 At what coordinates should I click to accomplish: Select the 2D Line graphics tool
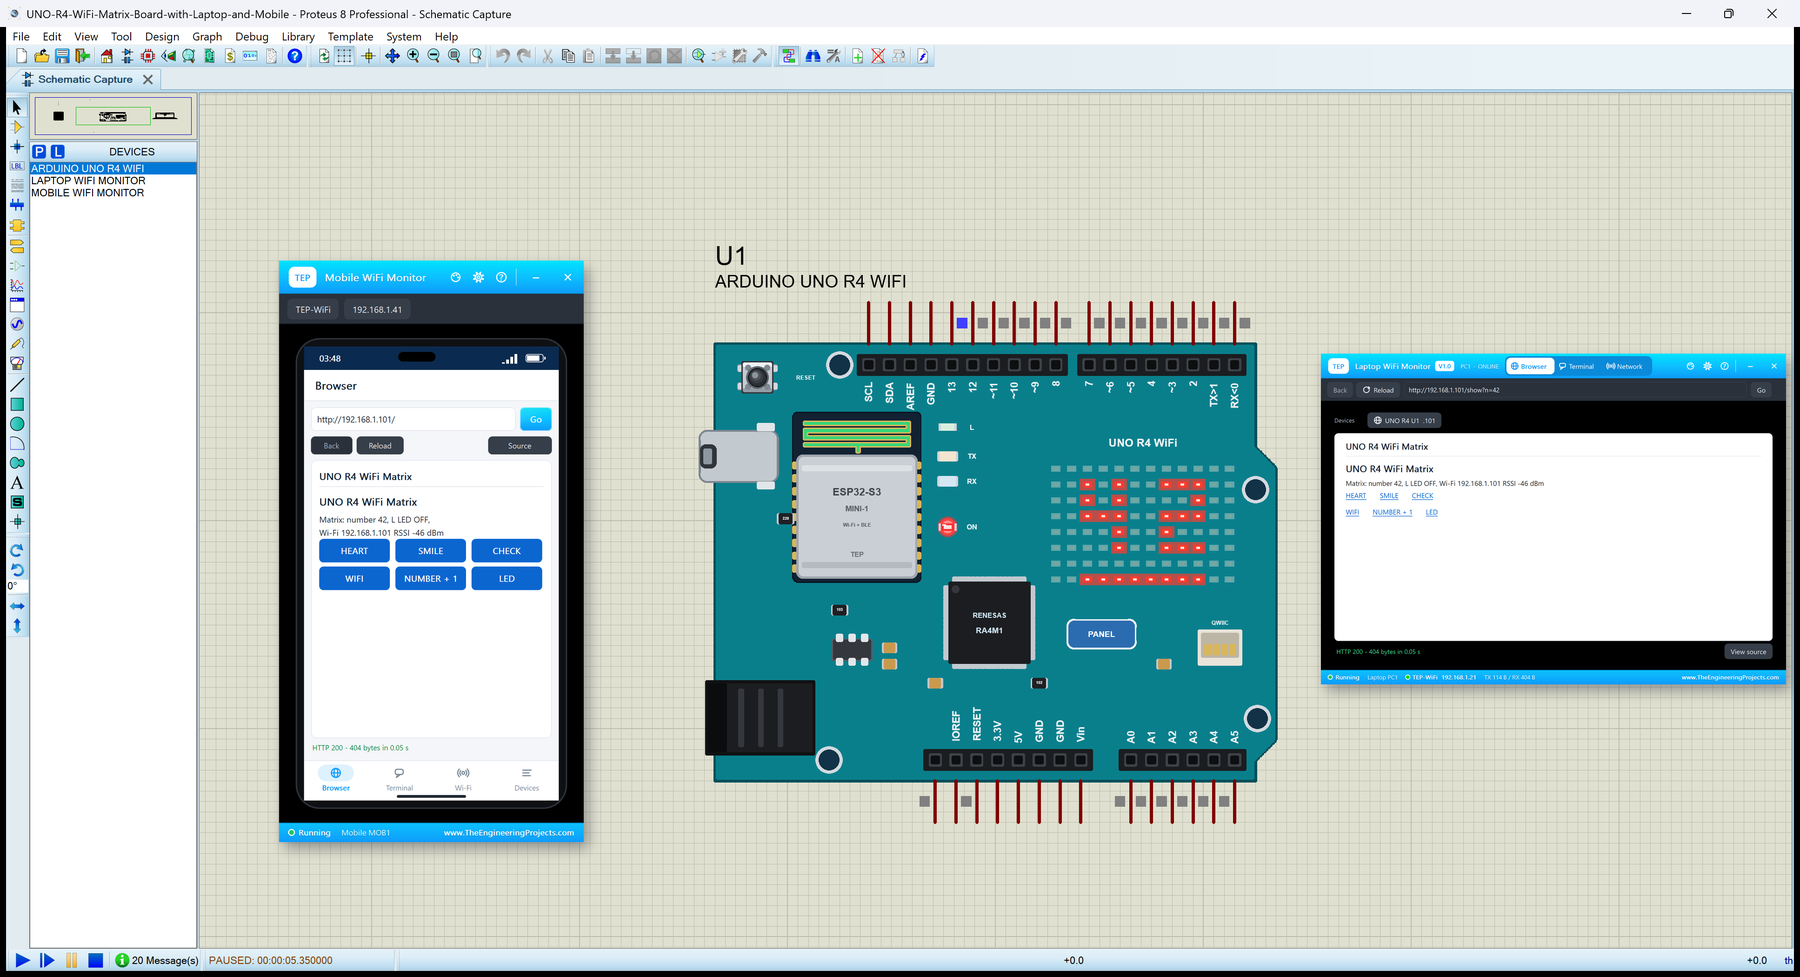coord(17,385)
